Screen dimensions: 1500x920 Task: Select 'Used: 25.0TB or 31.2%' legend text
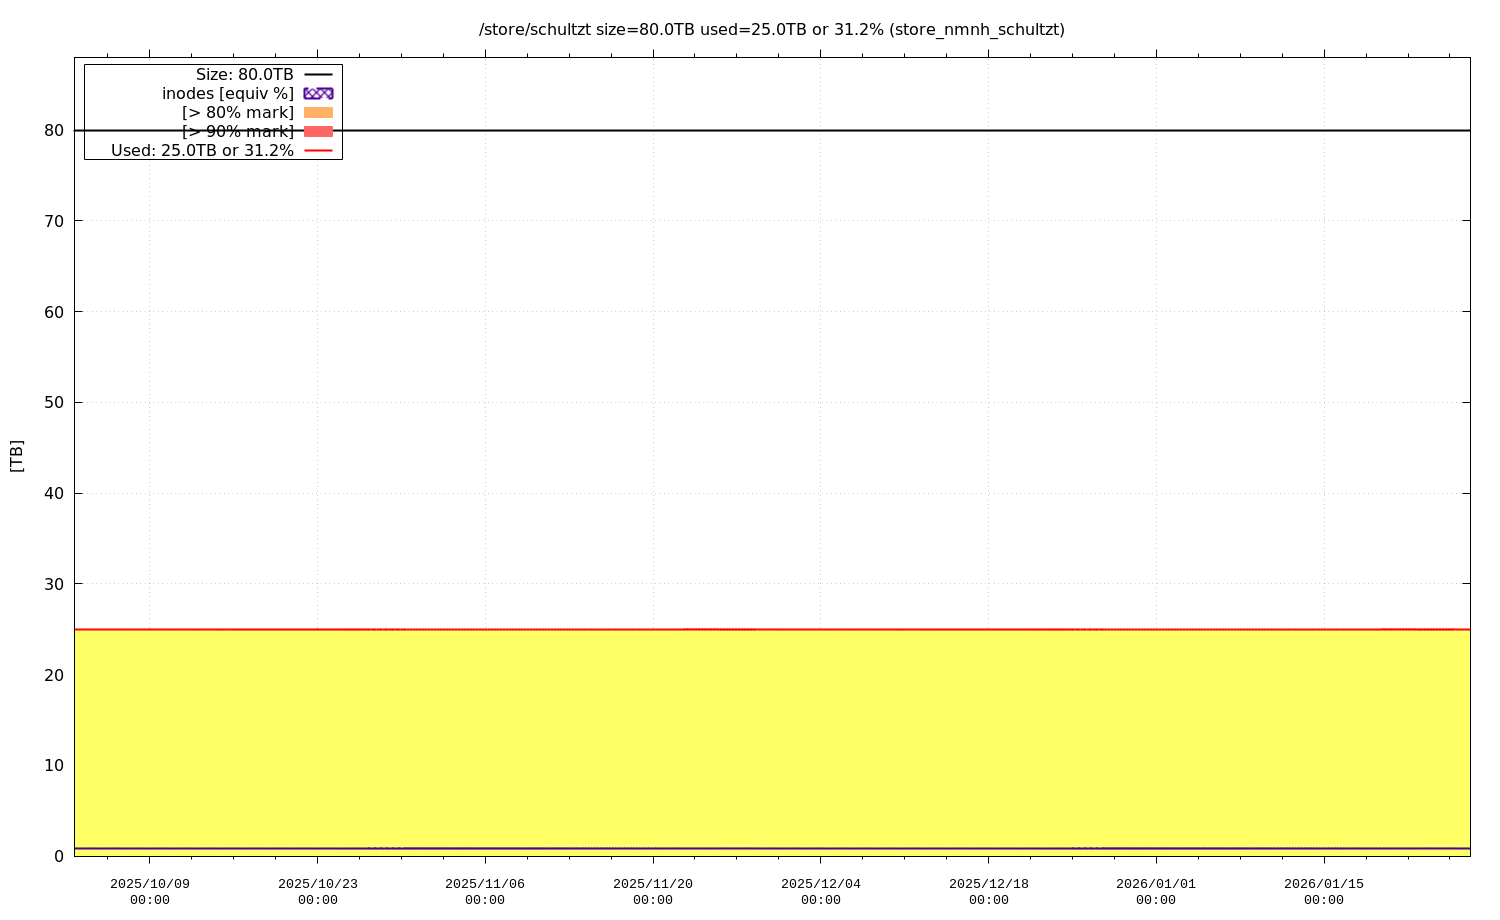202,151
